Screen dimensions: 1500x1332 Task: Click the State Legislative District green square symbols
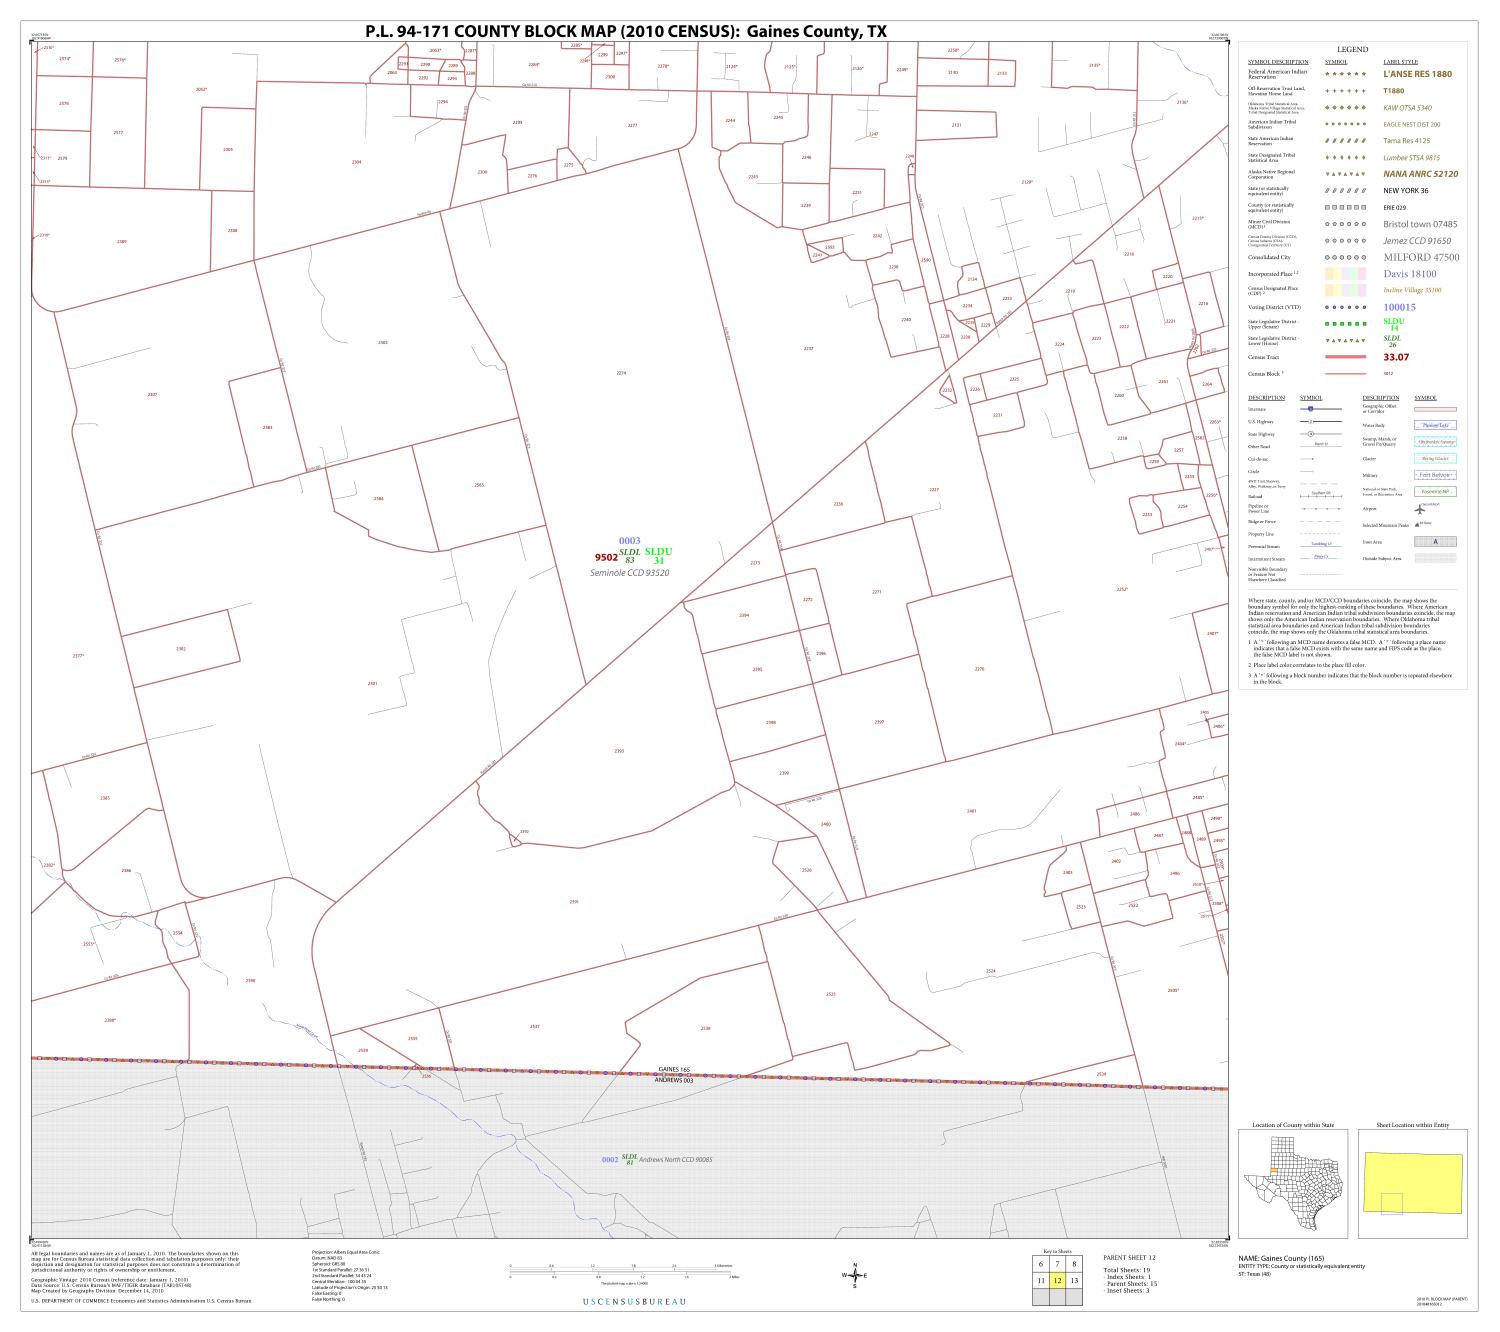click(x=1345, y=325)
